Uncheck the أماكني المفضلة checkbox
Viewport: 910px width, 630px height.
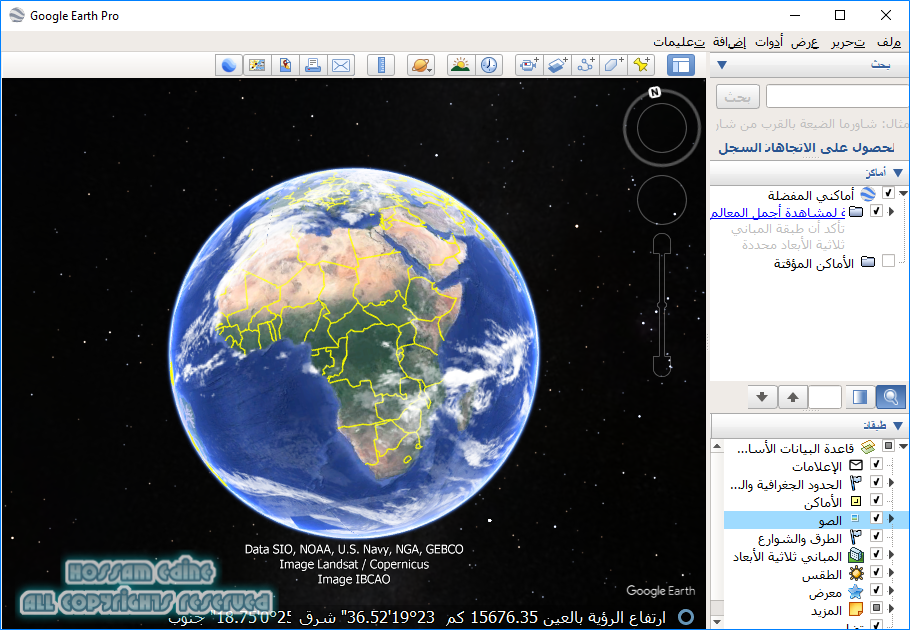pos(888,193)
